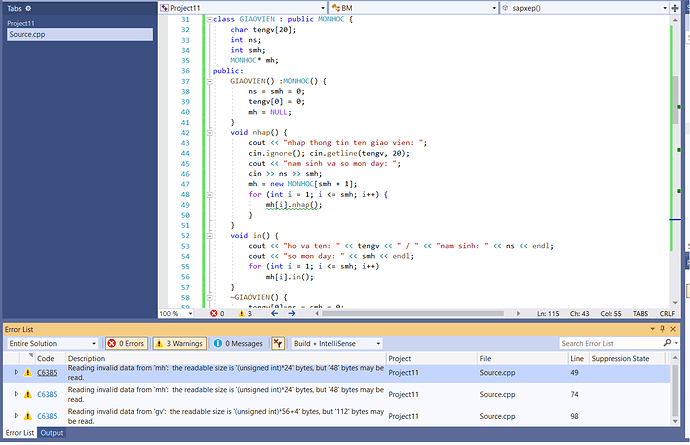Collapse void nhap() function at line 42
690x445 pixels.
[209, 132]
